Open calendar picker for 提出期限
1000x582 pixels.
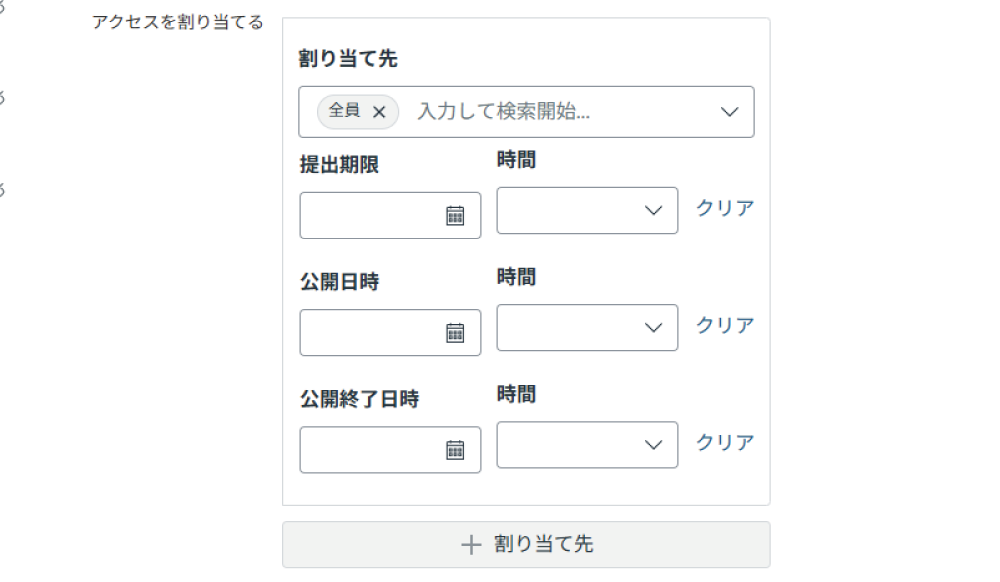coord(455,215)
